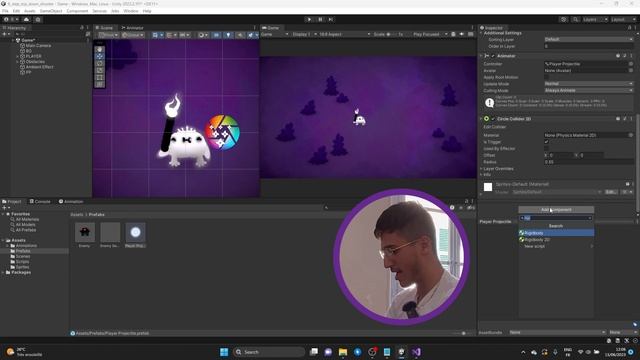Toggle Mute Audio in Game view
Screen dimensions: 640x360
[x=462, y=34]
